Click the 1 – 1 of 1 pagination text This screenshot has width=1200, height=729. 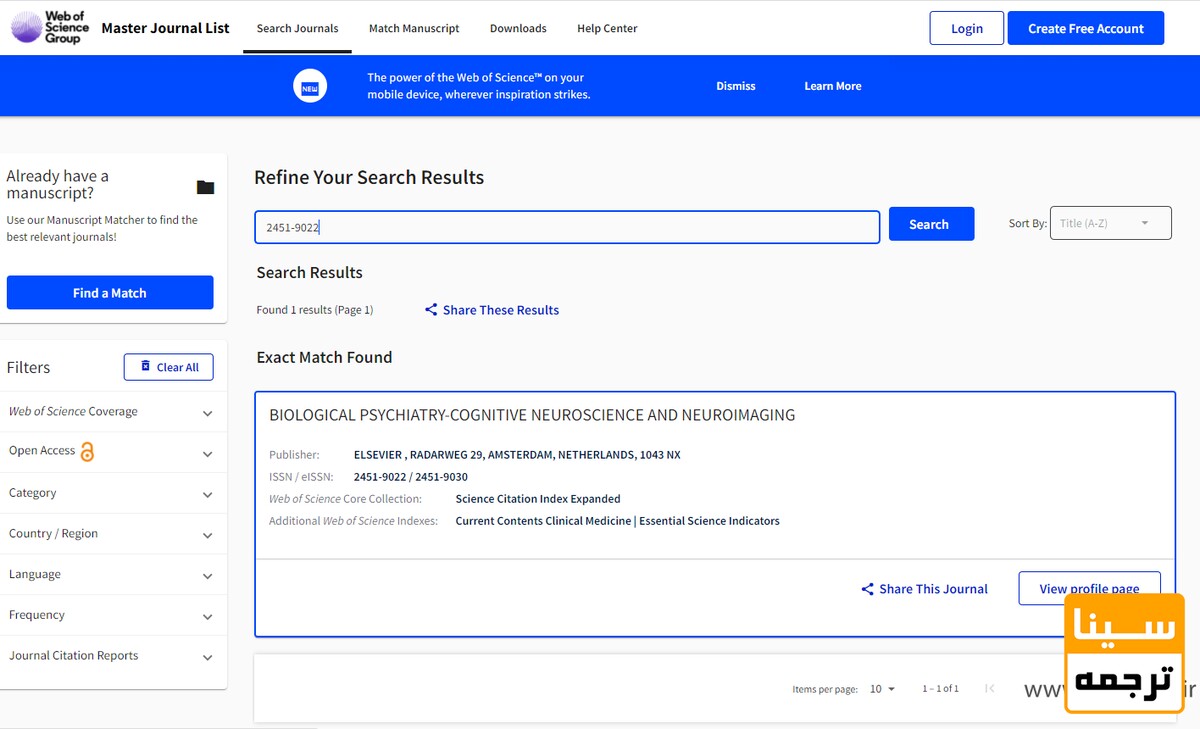coord(940,689)
